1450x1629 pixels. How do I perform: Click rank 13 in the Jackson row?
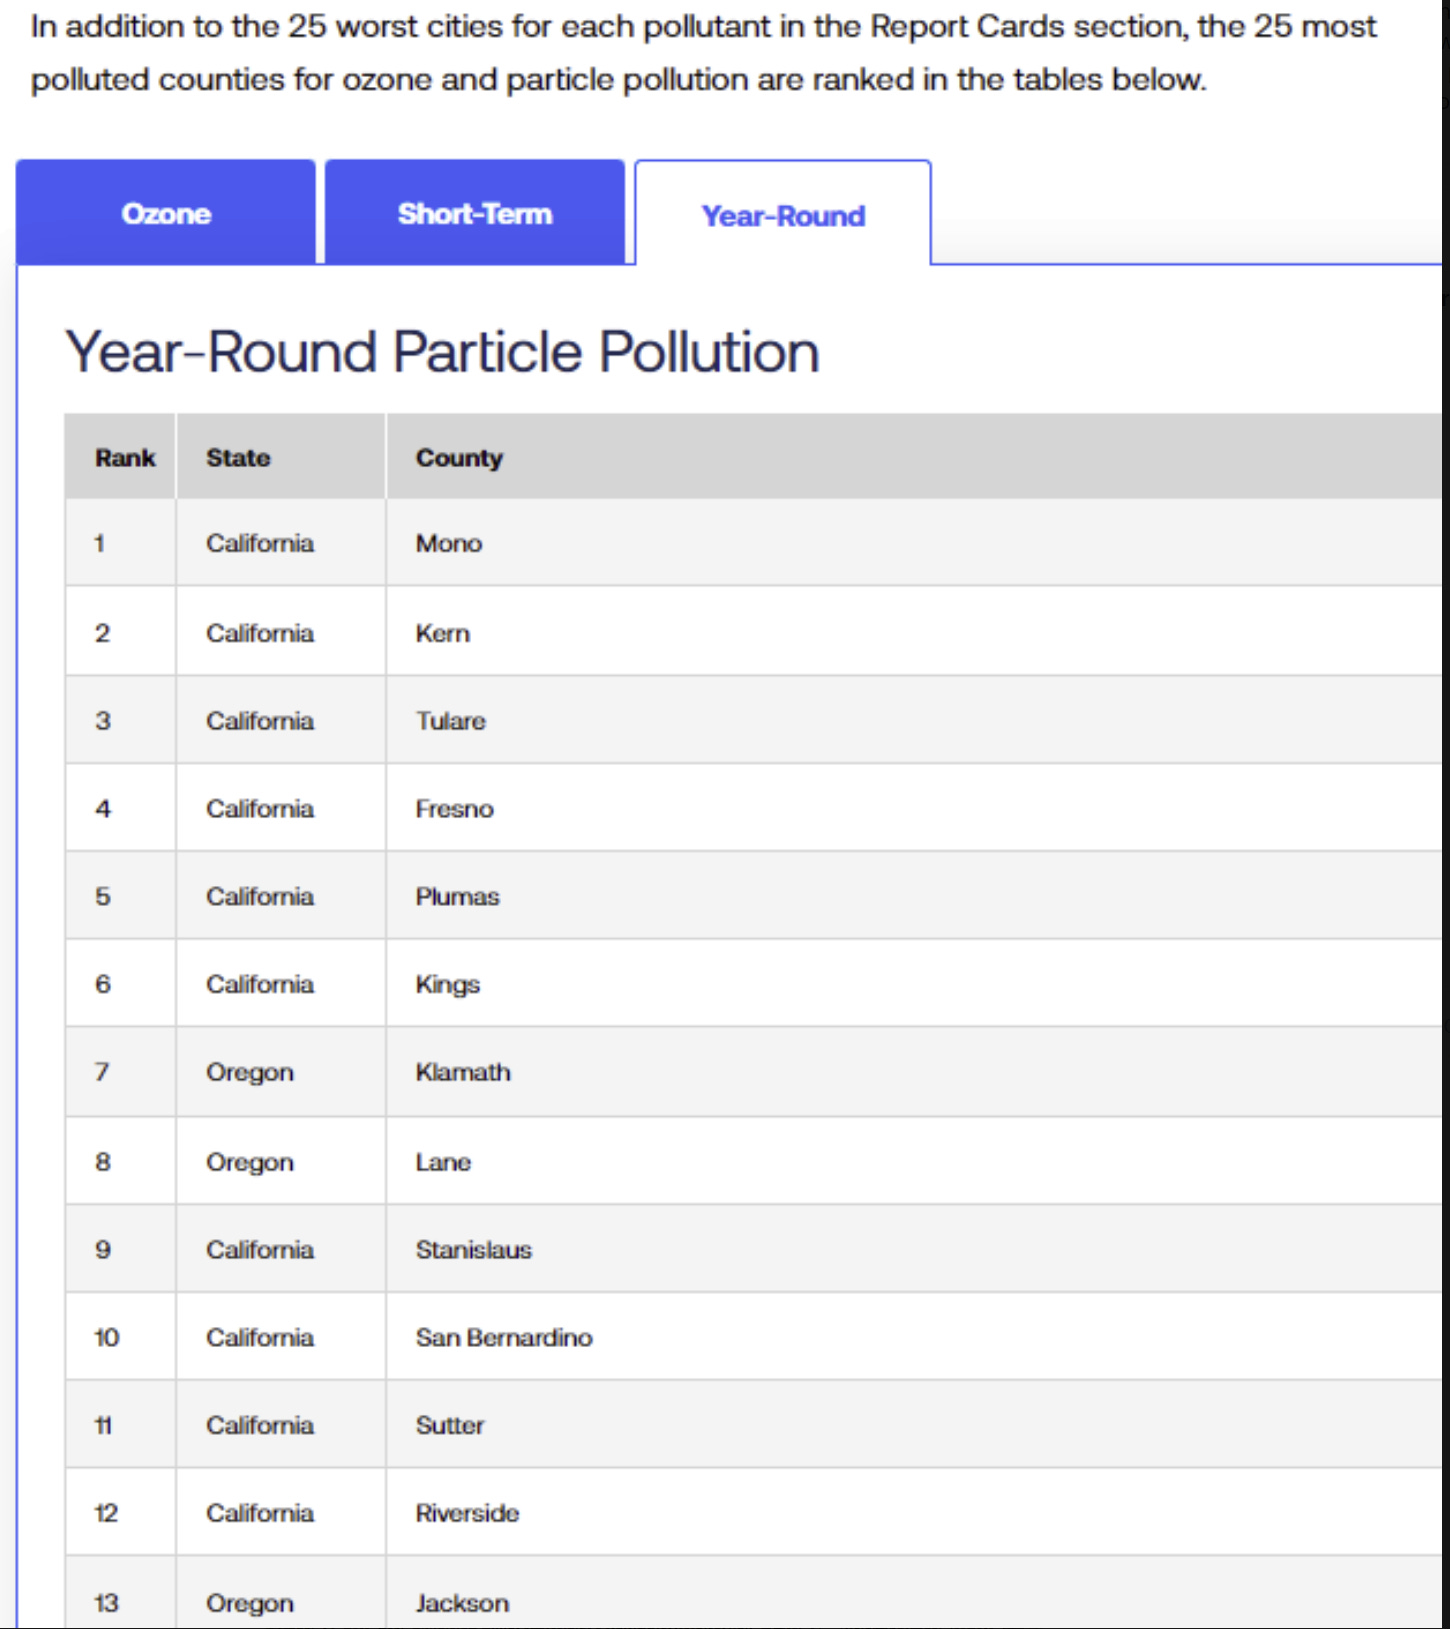point(106,1603)
